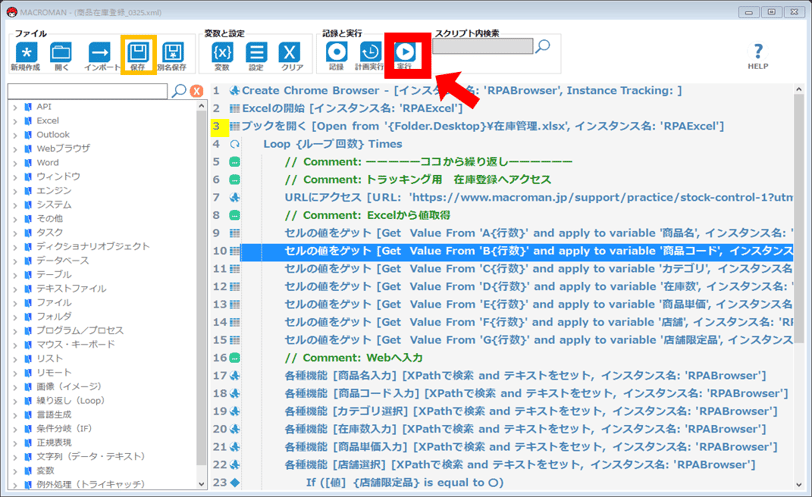Select line 4 Loop Times command

tap(333, 144)
